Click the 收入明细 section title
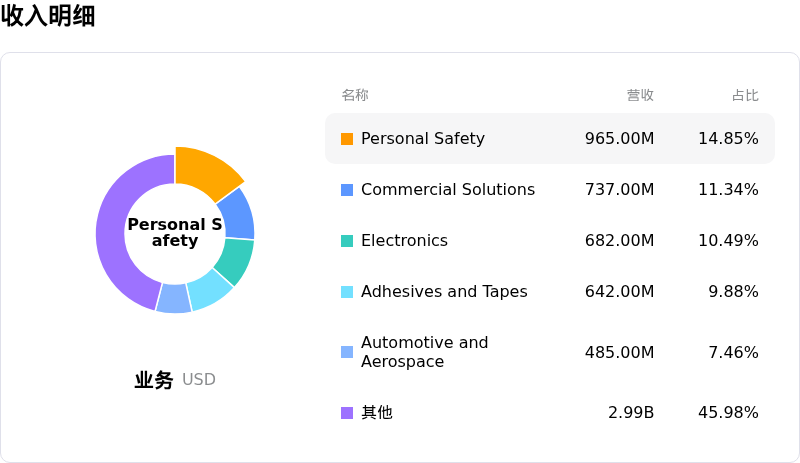The width and height of the screenshot is (800, 463). [48, 15]
